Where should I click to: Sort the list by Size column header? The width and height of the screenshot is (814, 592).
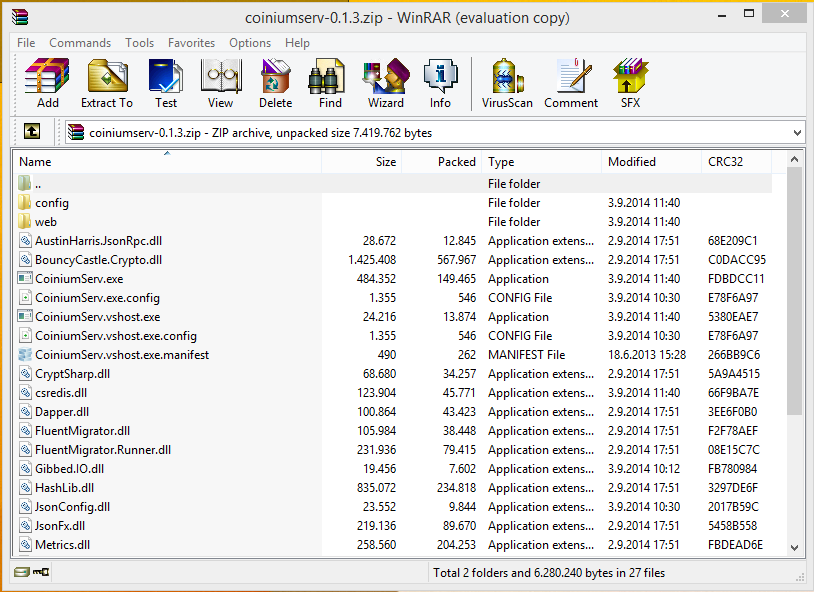point(361,162)
